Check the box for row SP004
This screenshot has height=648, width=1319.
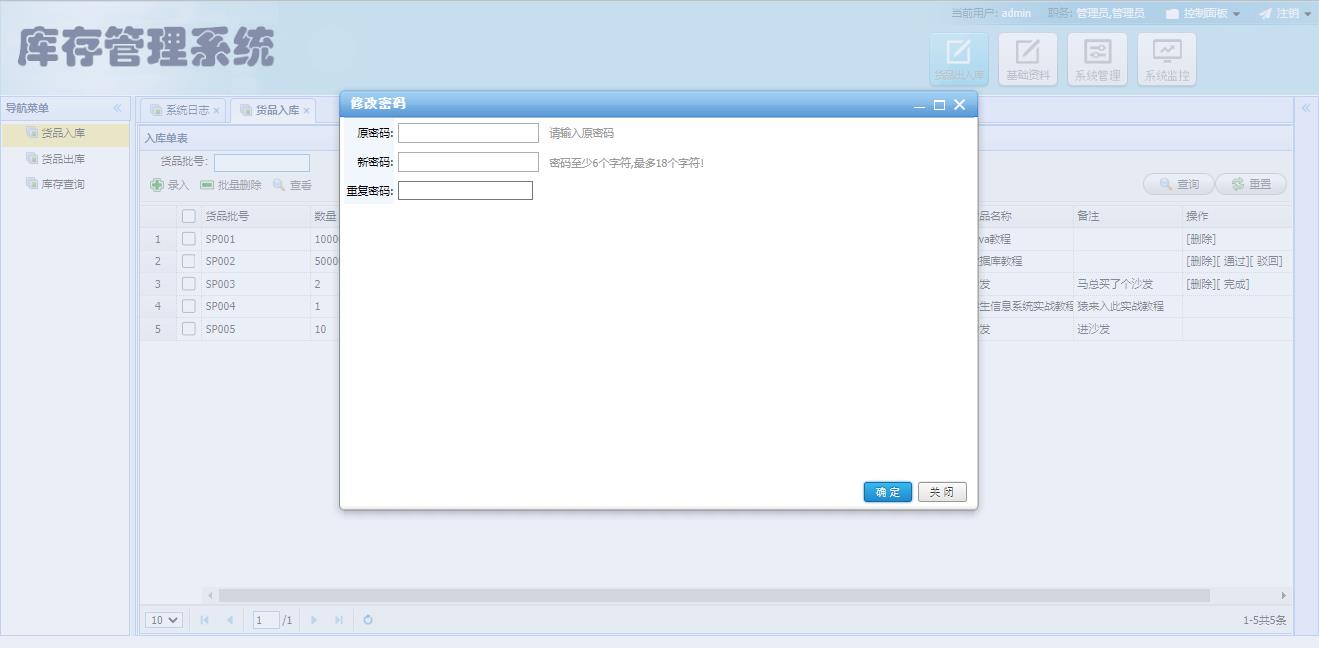[x=188, y=306]
